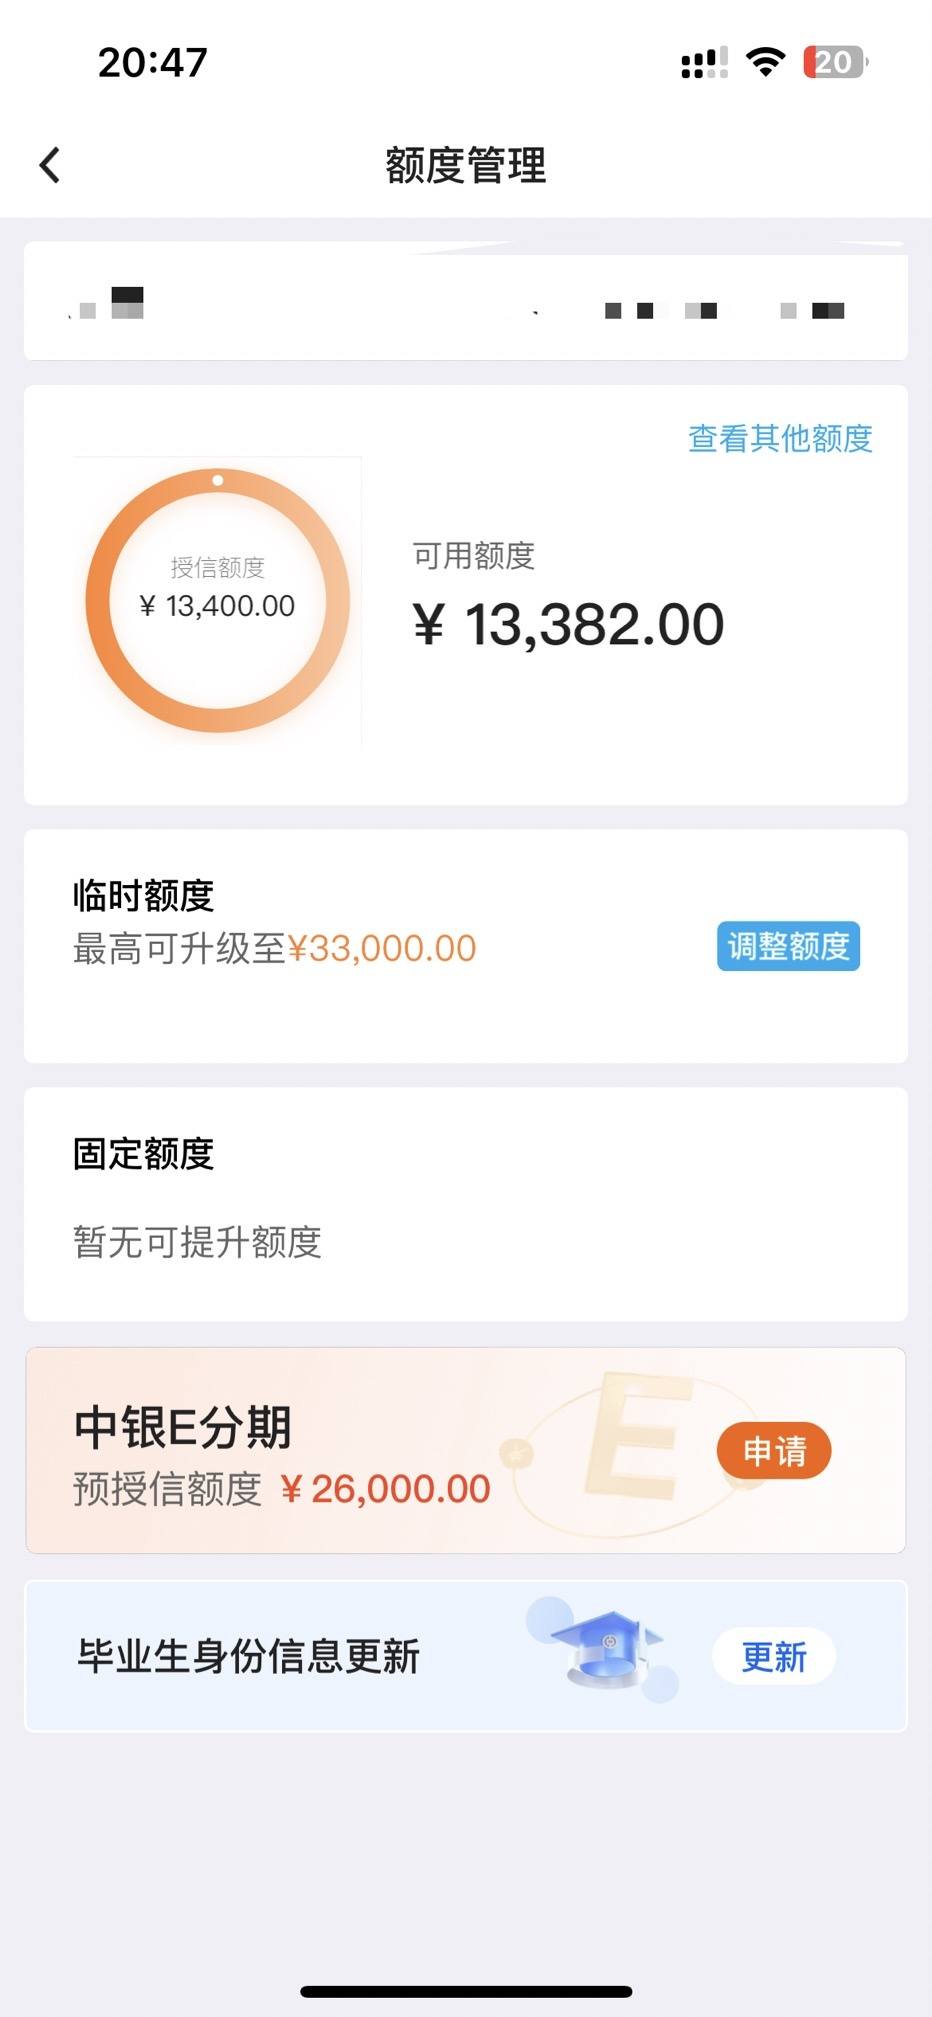
Task: Tap the ¥33,000.00 temporary limit amount
Action: pyautogui.click(x=382, y=948)
